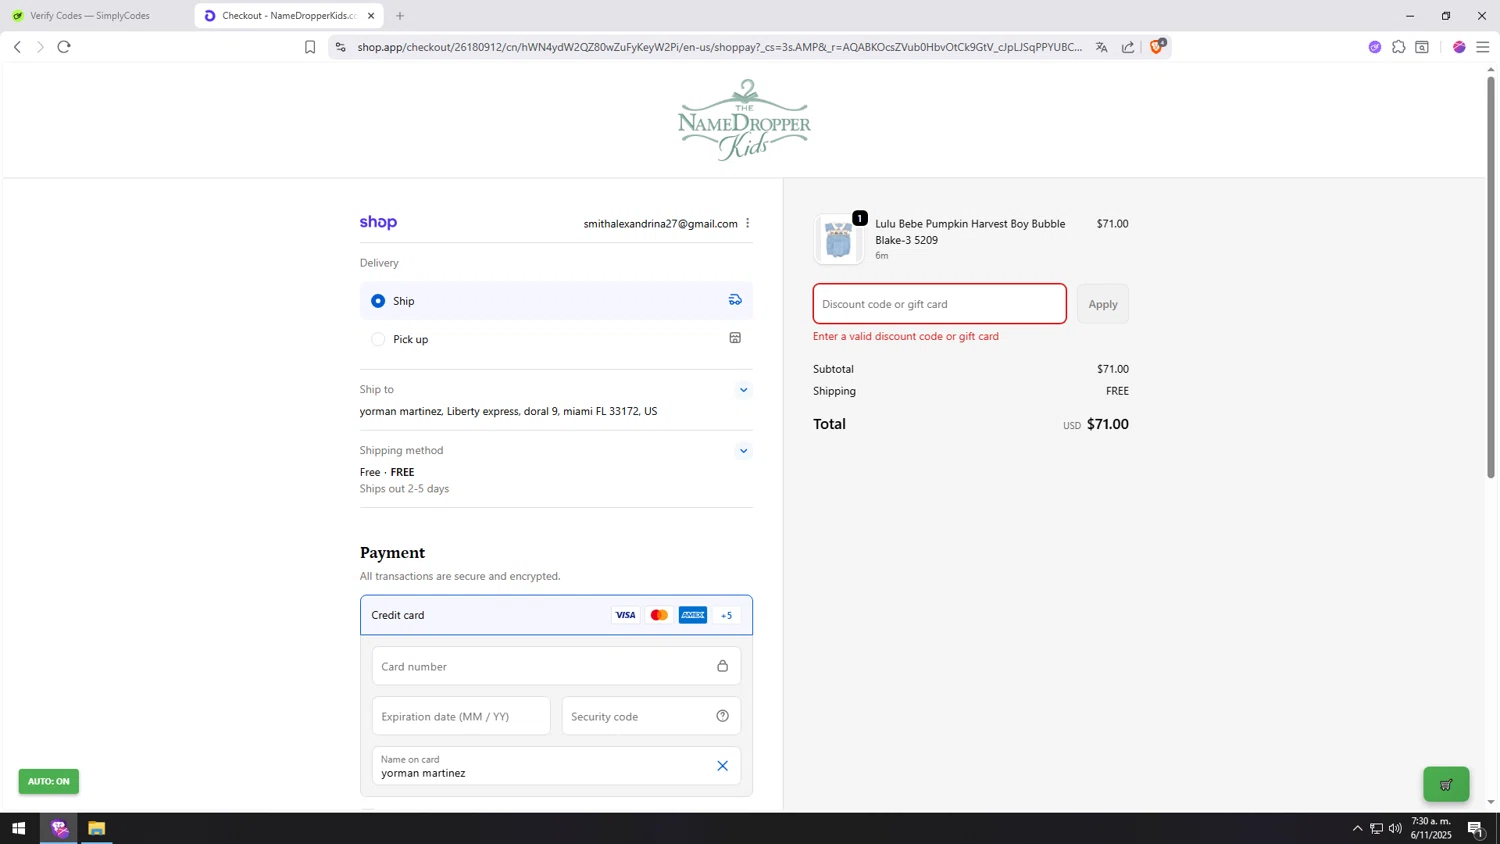Click the email smithalexandrina27@gmail.com
The image size is (1500, 844).
tap(660, 224)
